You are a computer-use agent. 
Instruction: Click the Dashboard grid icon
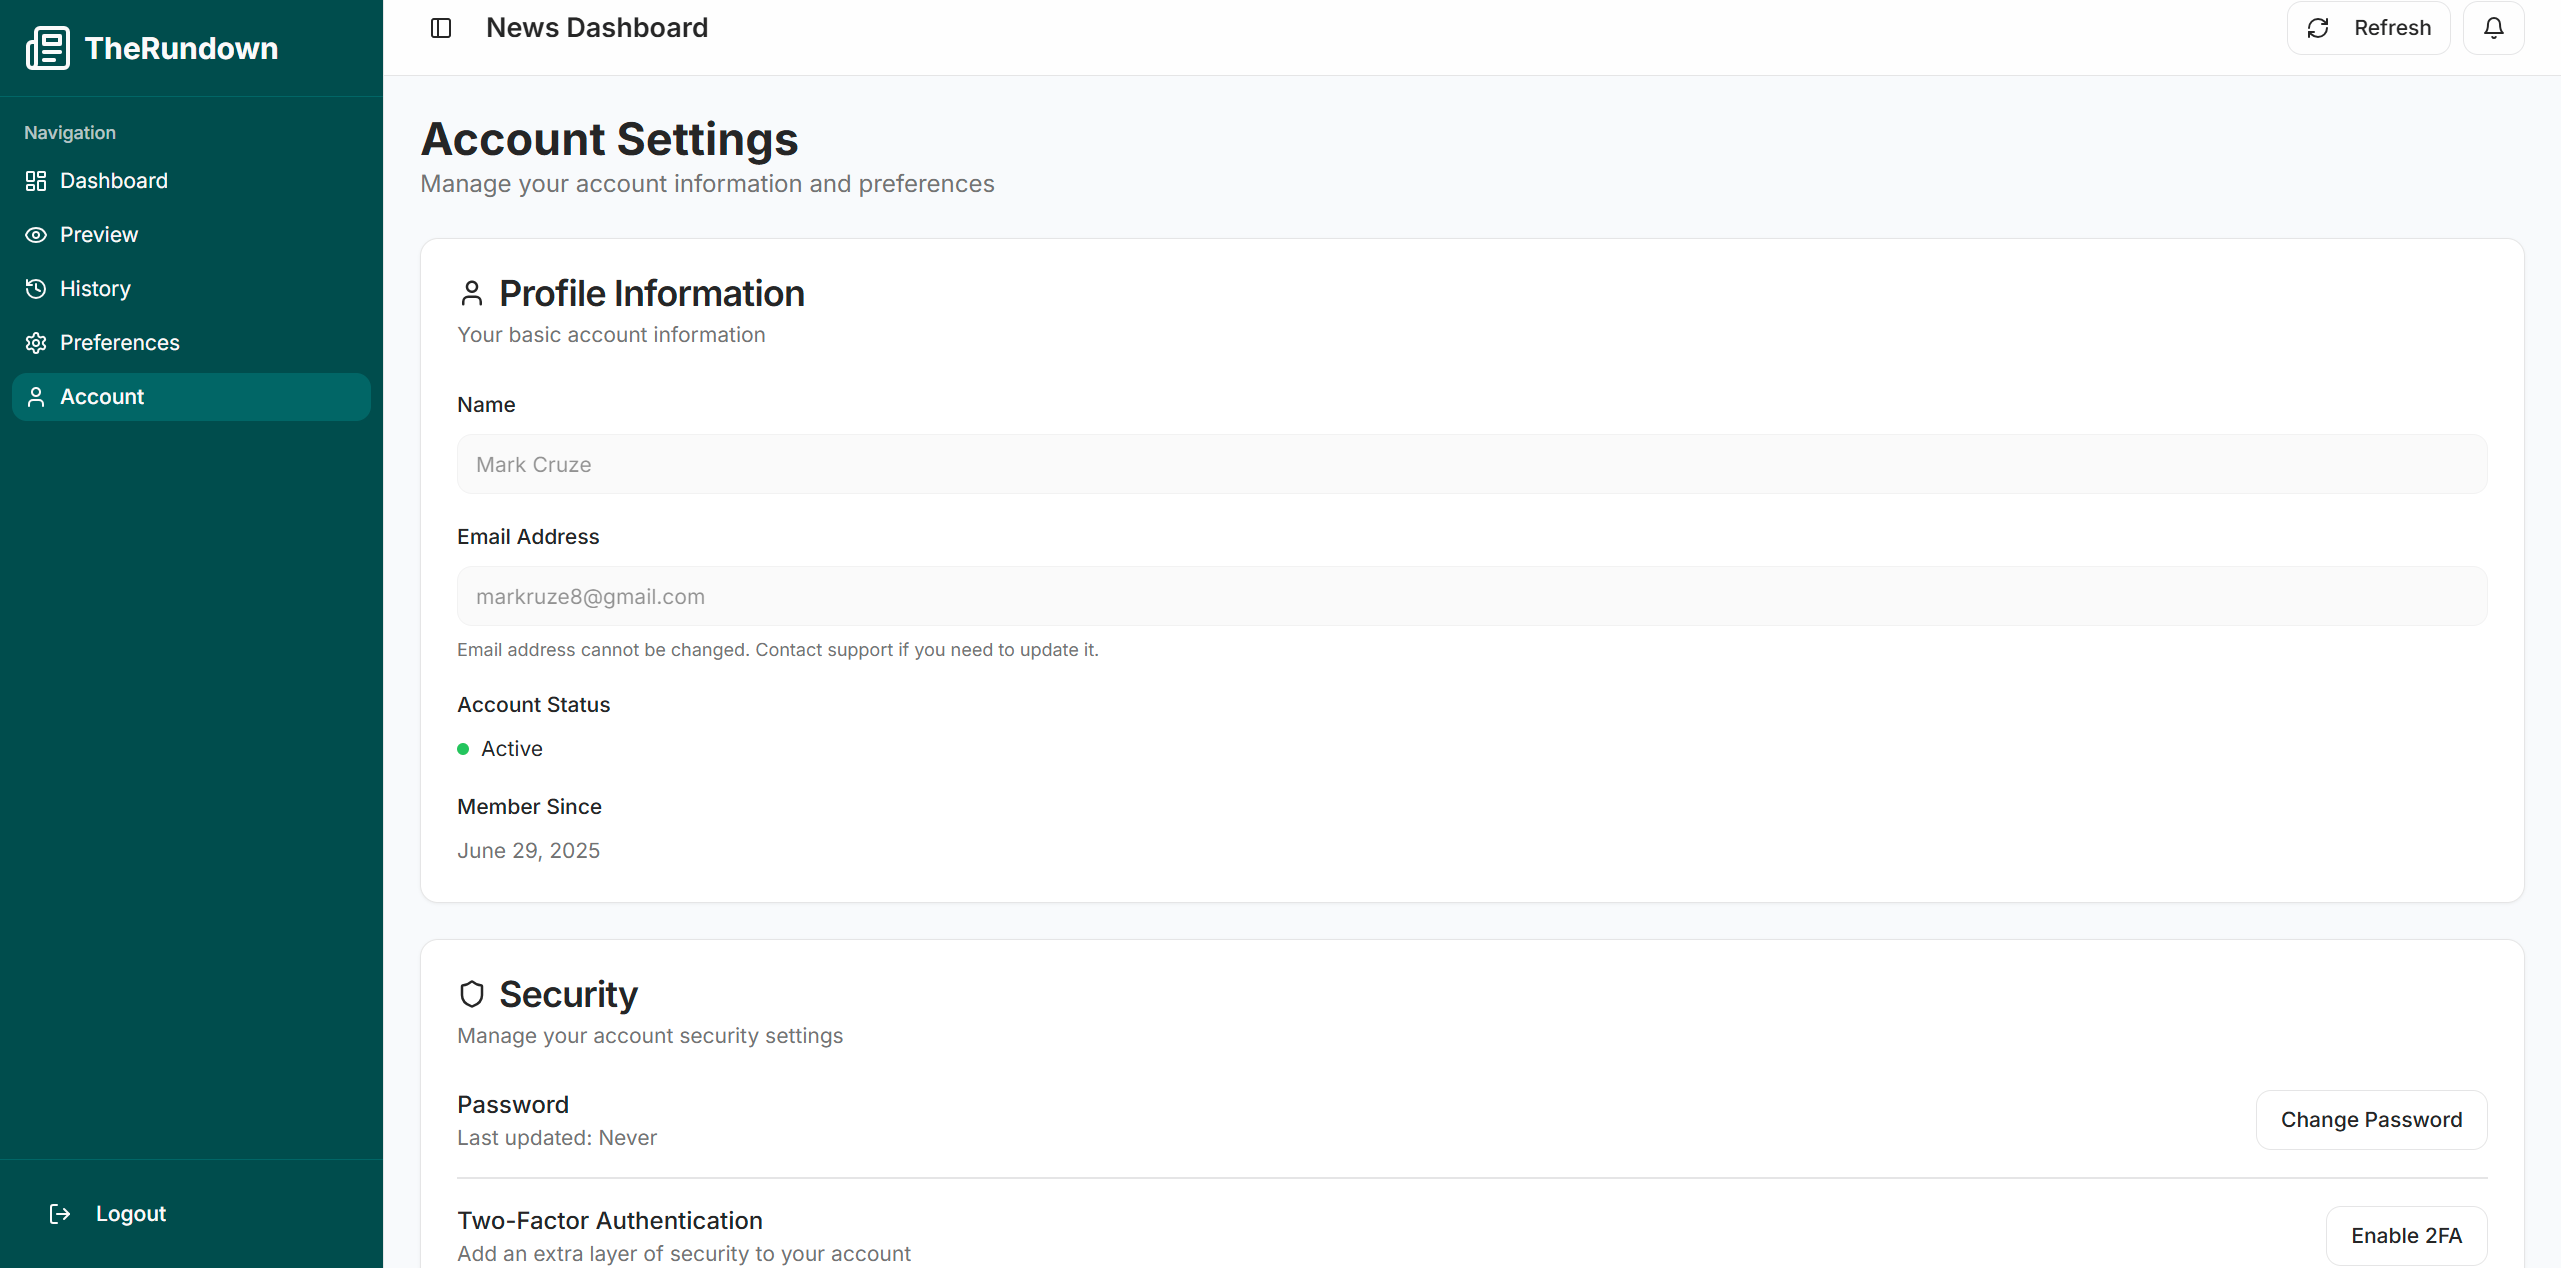coord(36,181)
